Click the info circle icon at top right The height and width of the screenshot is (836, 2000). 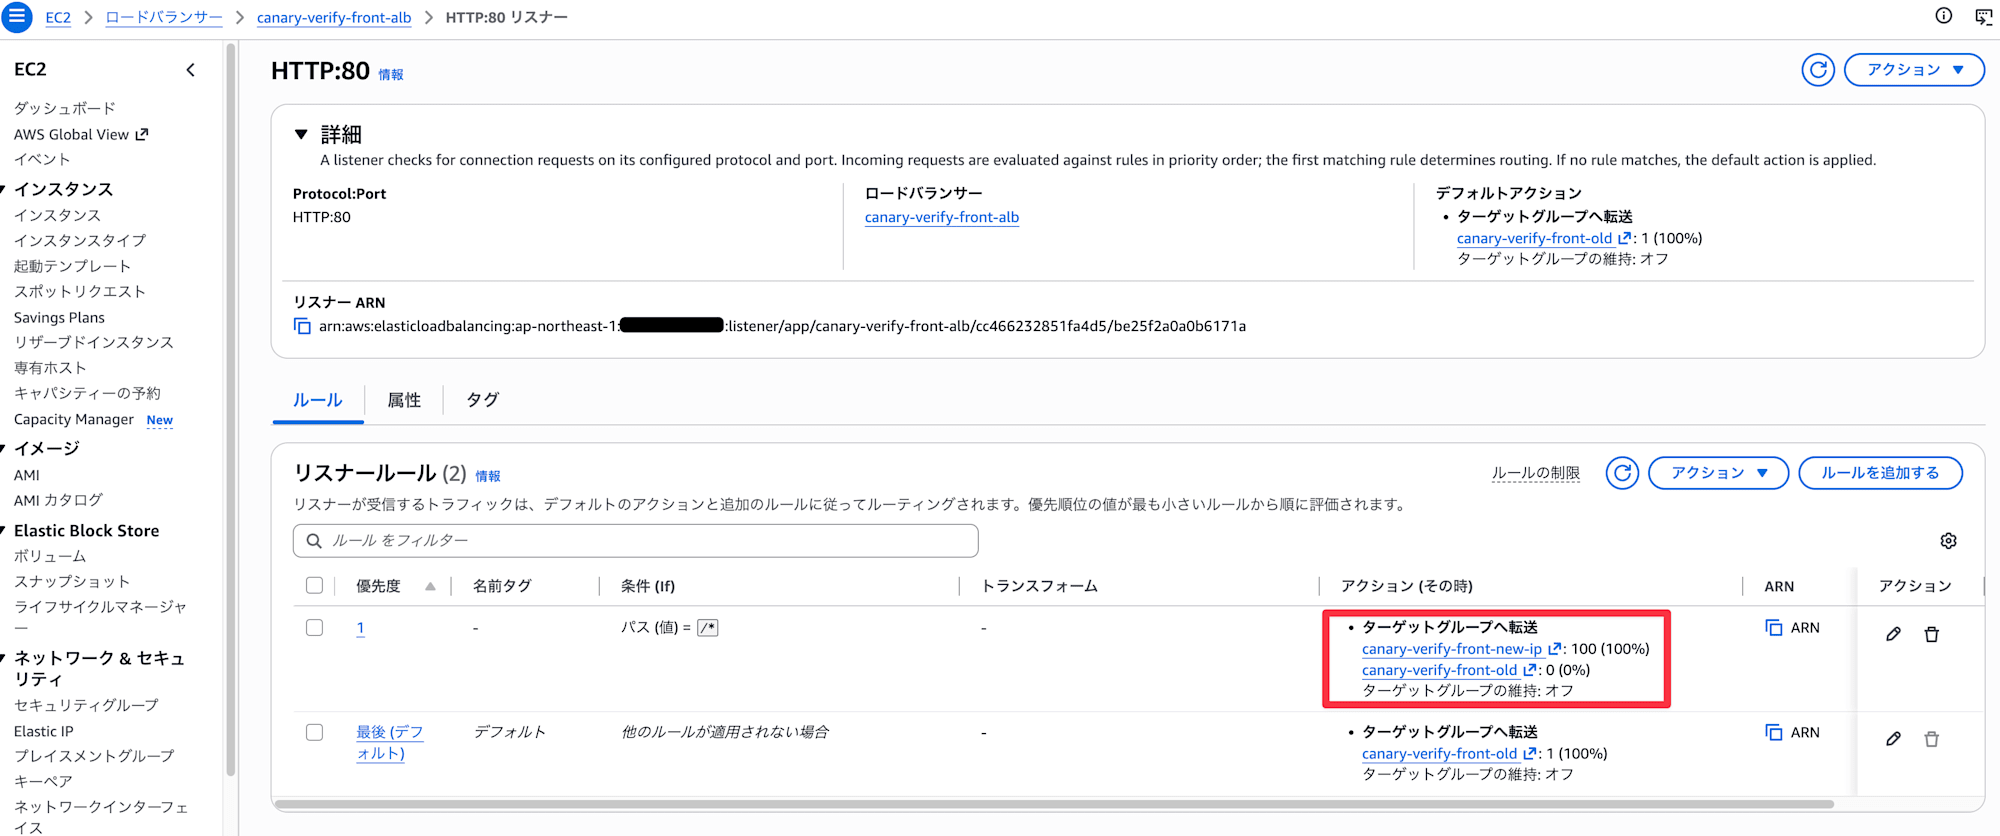click(x=1943, y=15)
